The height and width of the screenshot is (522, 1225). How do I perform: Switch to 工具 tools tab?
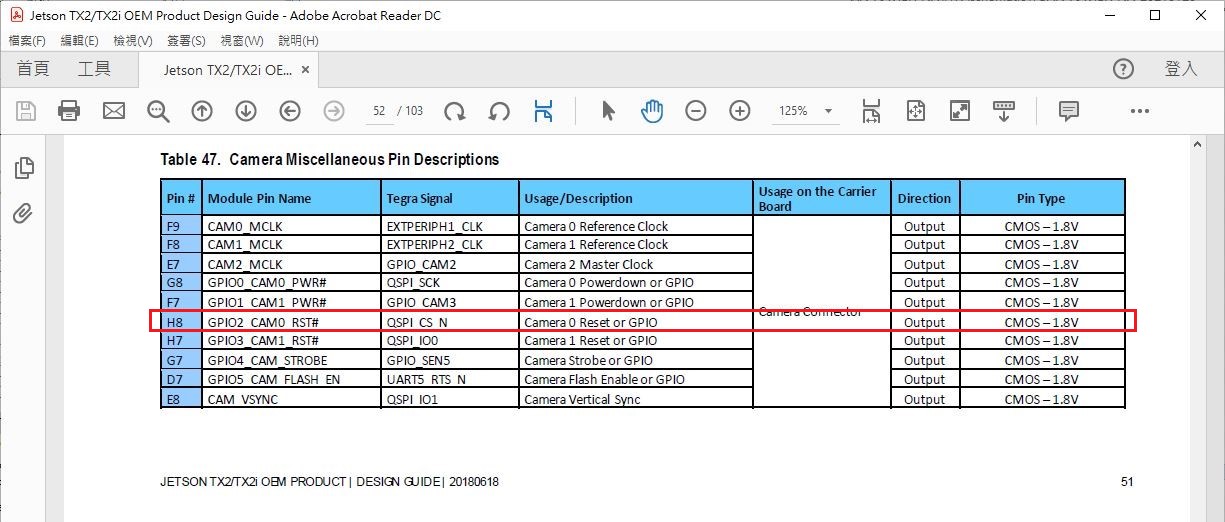94,69
